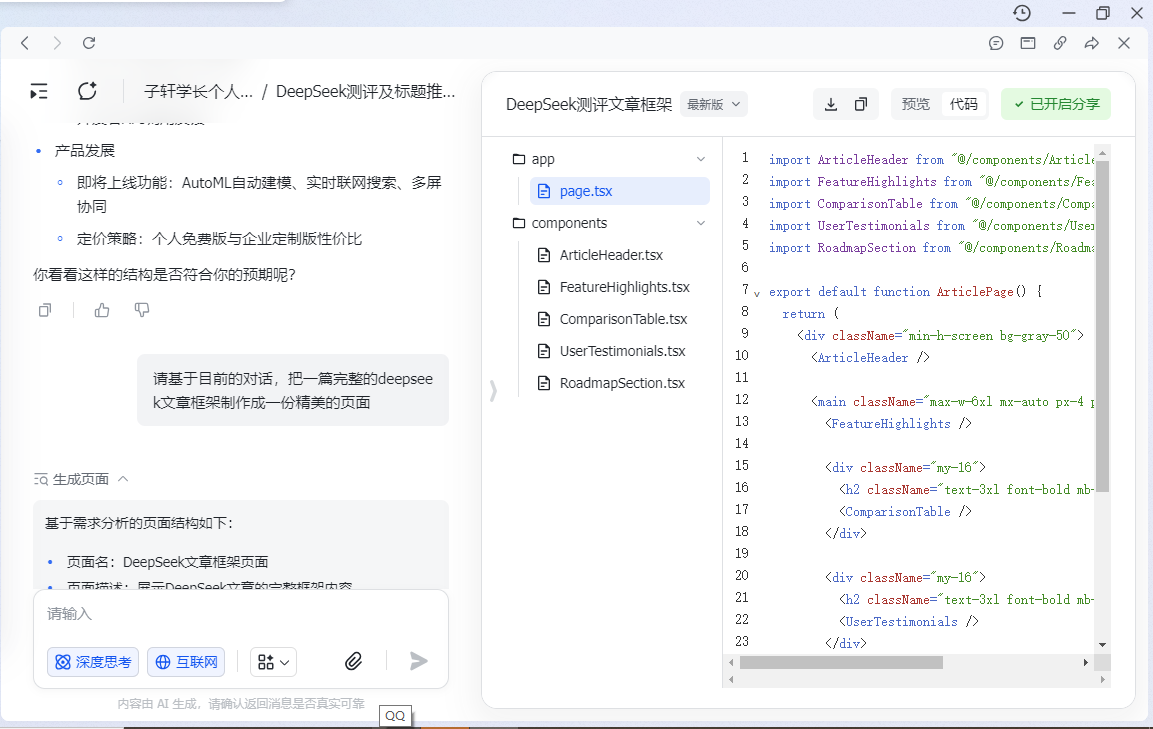Collapse the components folder chevron
The height and width of the screenshot is (729, 1153).
701,223
